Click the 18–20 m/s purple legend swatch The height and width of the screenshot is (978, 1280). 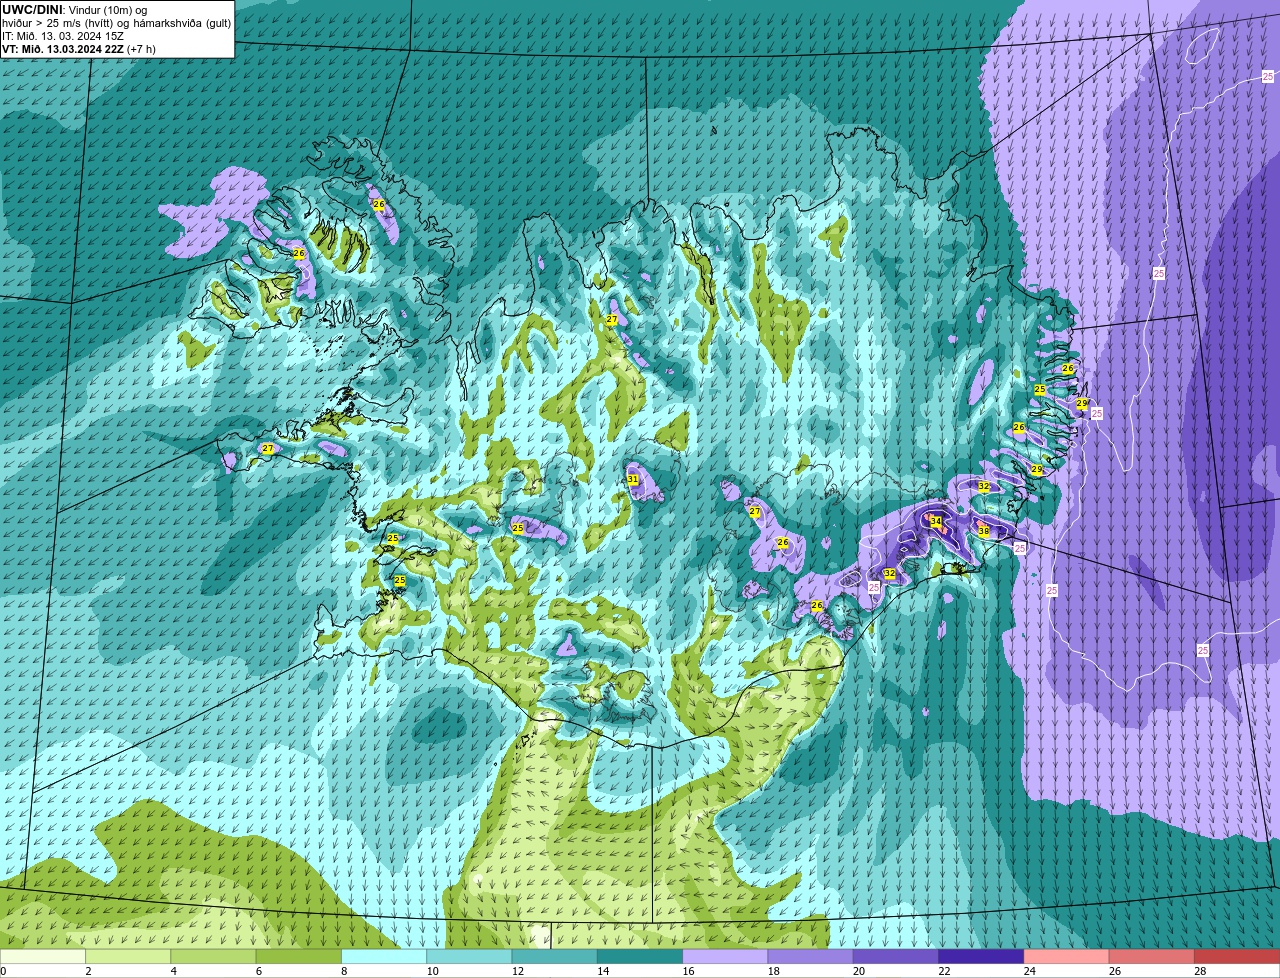pyautogui.click(x=811, y=957)
